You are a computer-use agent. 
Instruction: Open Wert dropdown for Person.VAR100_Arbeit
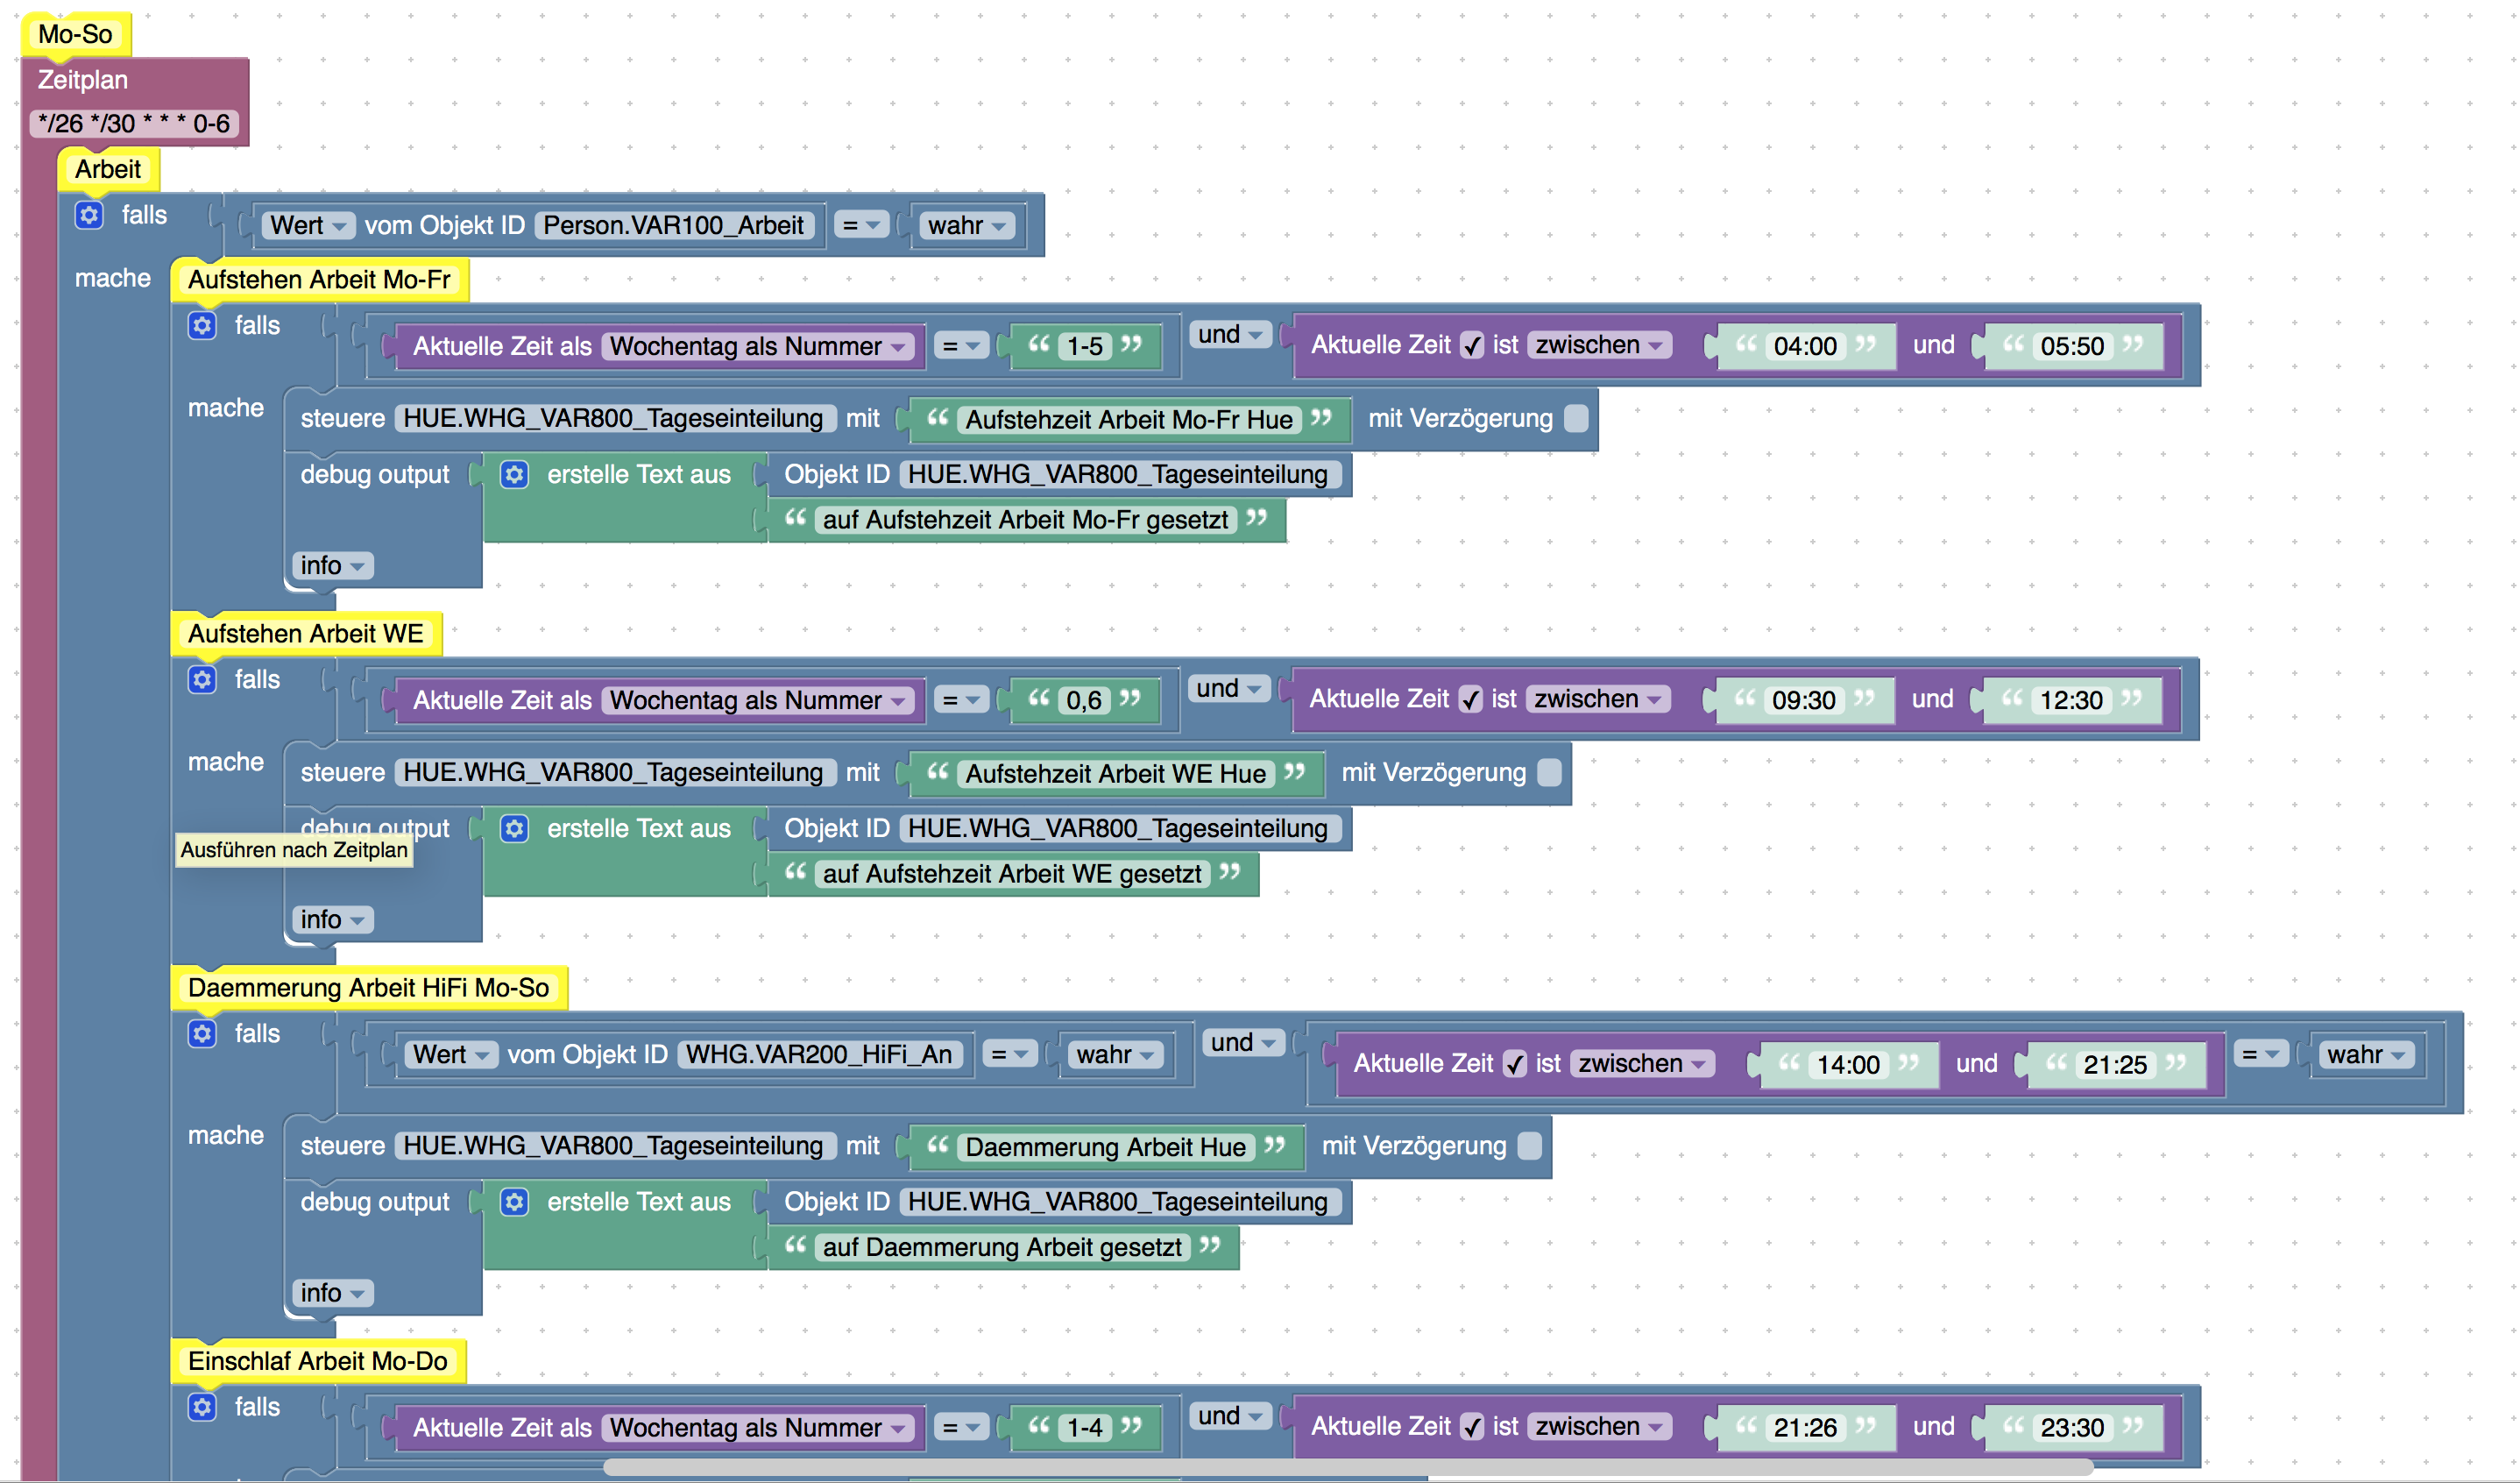[x=308, y=225]
